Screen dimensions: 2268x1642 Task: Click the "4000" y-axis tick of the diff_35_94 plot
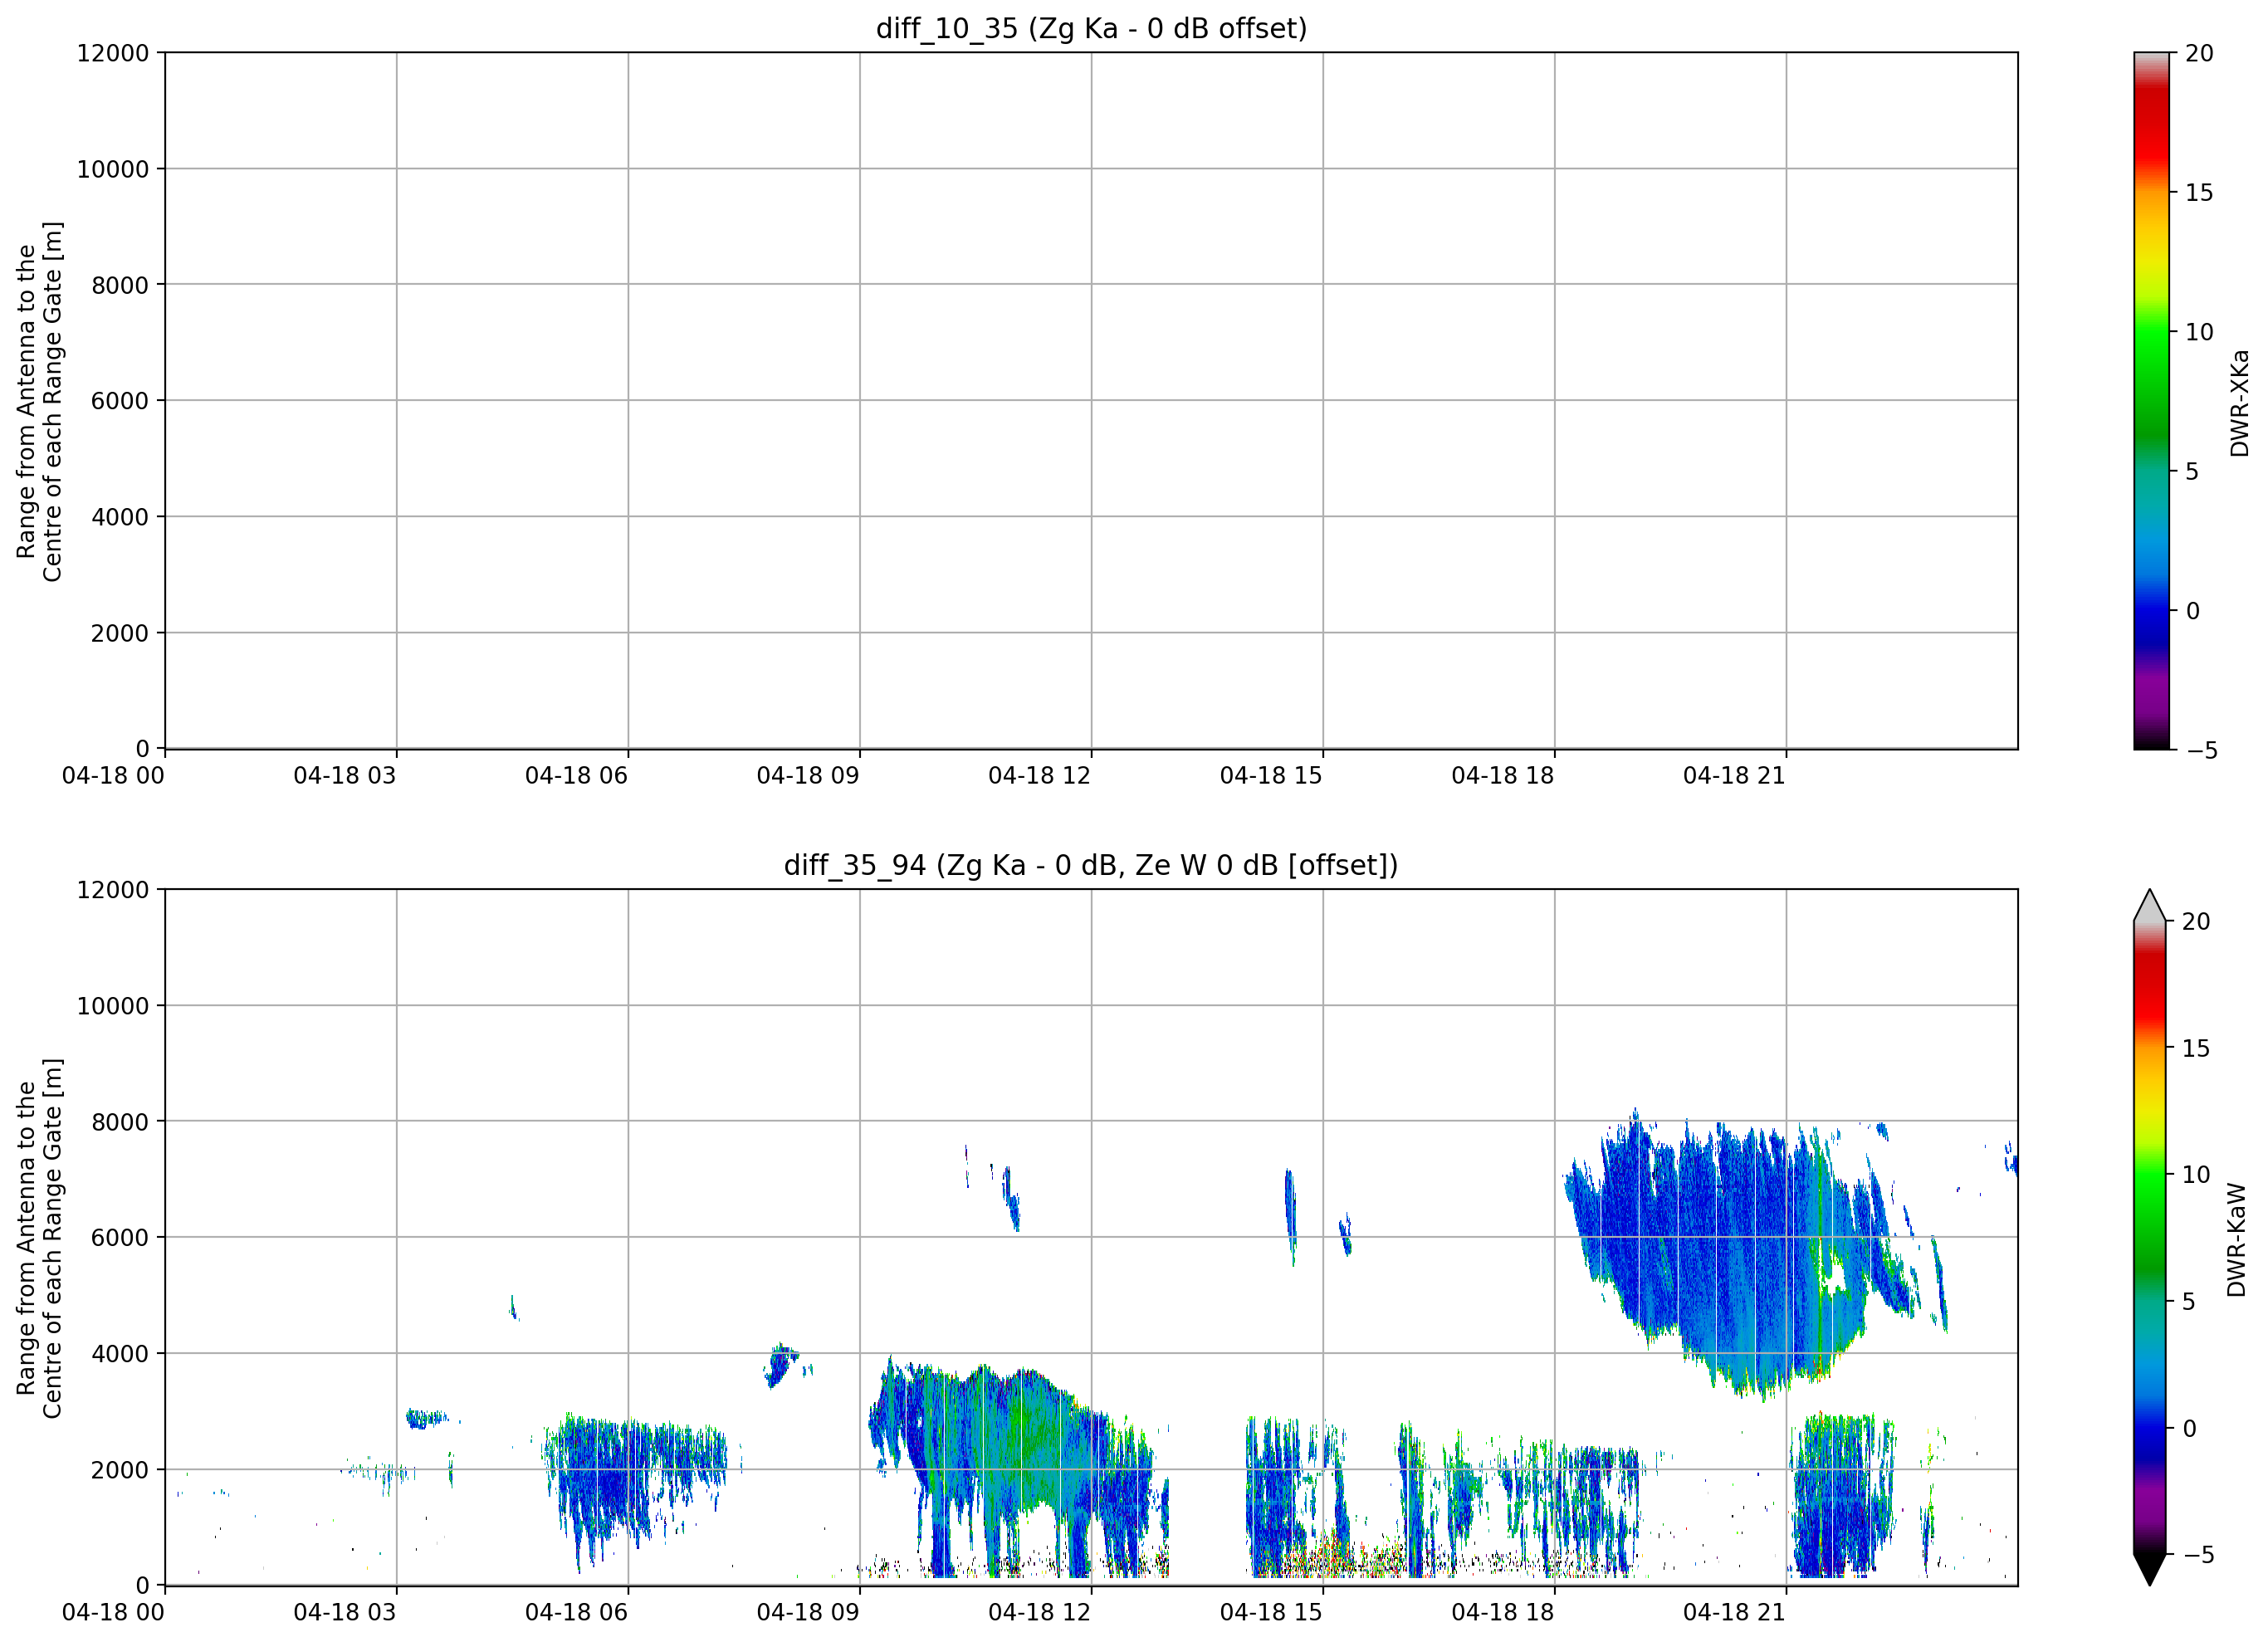click(120, 1354)
